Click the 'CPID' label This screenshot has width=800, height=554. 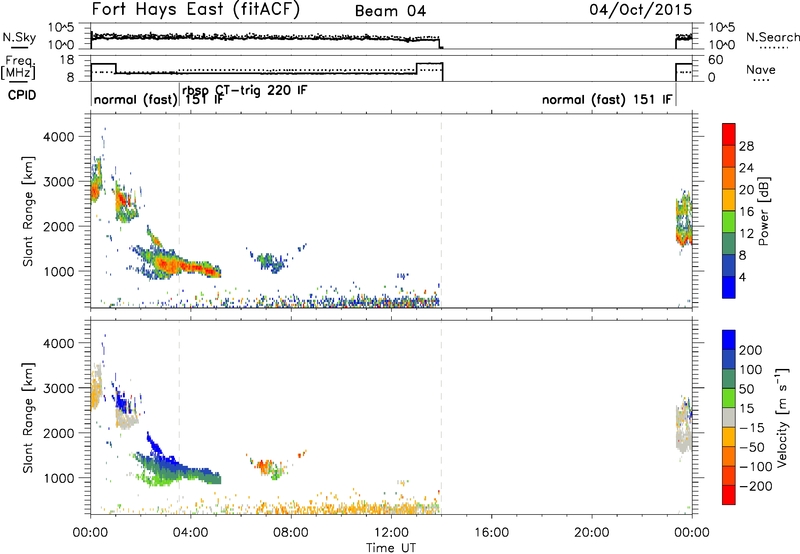(x=22, y=95)
